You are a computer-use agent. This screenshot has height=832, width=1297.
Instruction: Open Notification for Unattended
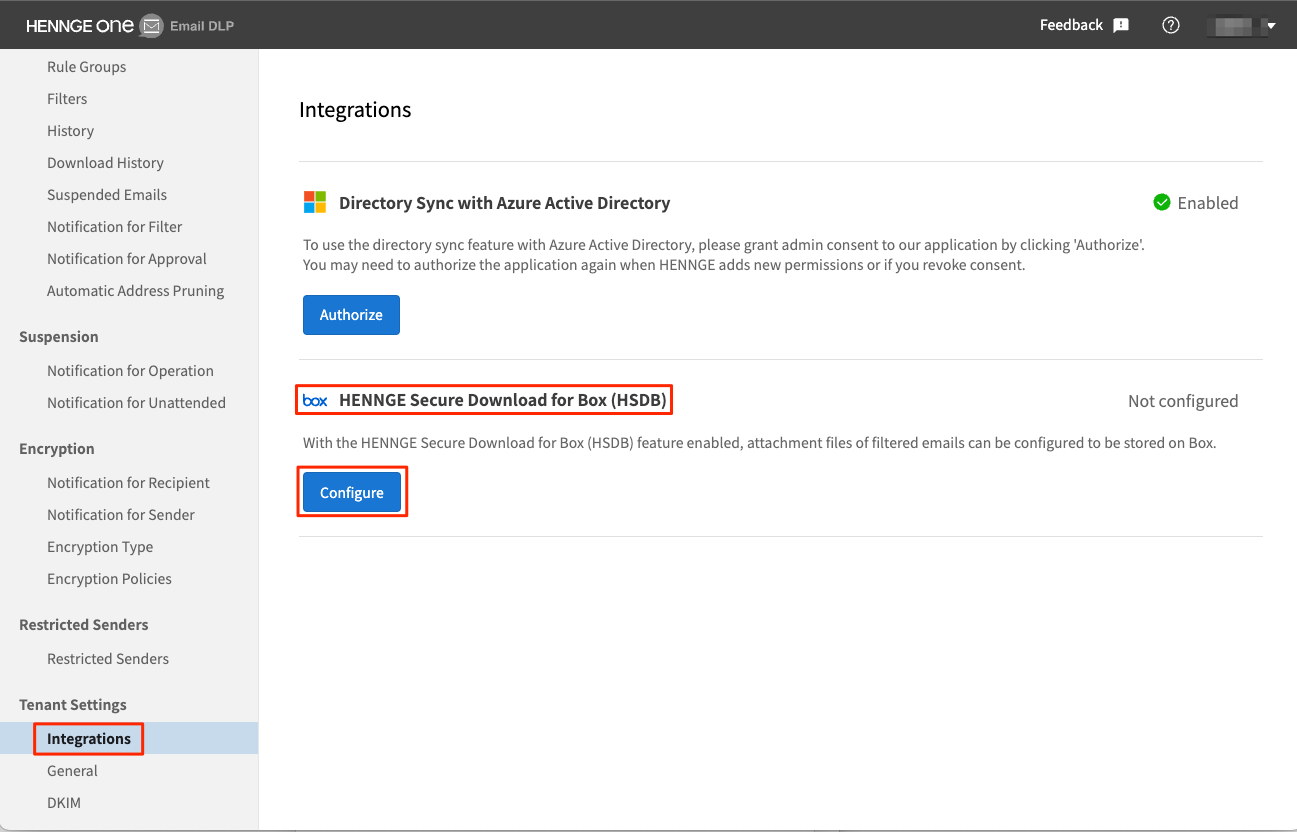[x=136, y=403]
